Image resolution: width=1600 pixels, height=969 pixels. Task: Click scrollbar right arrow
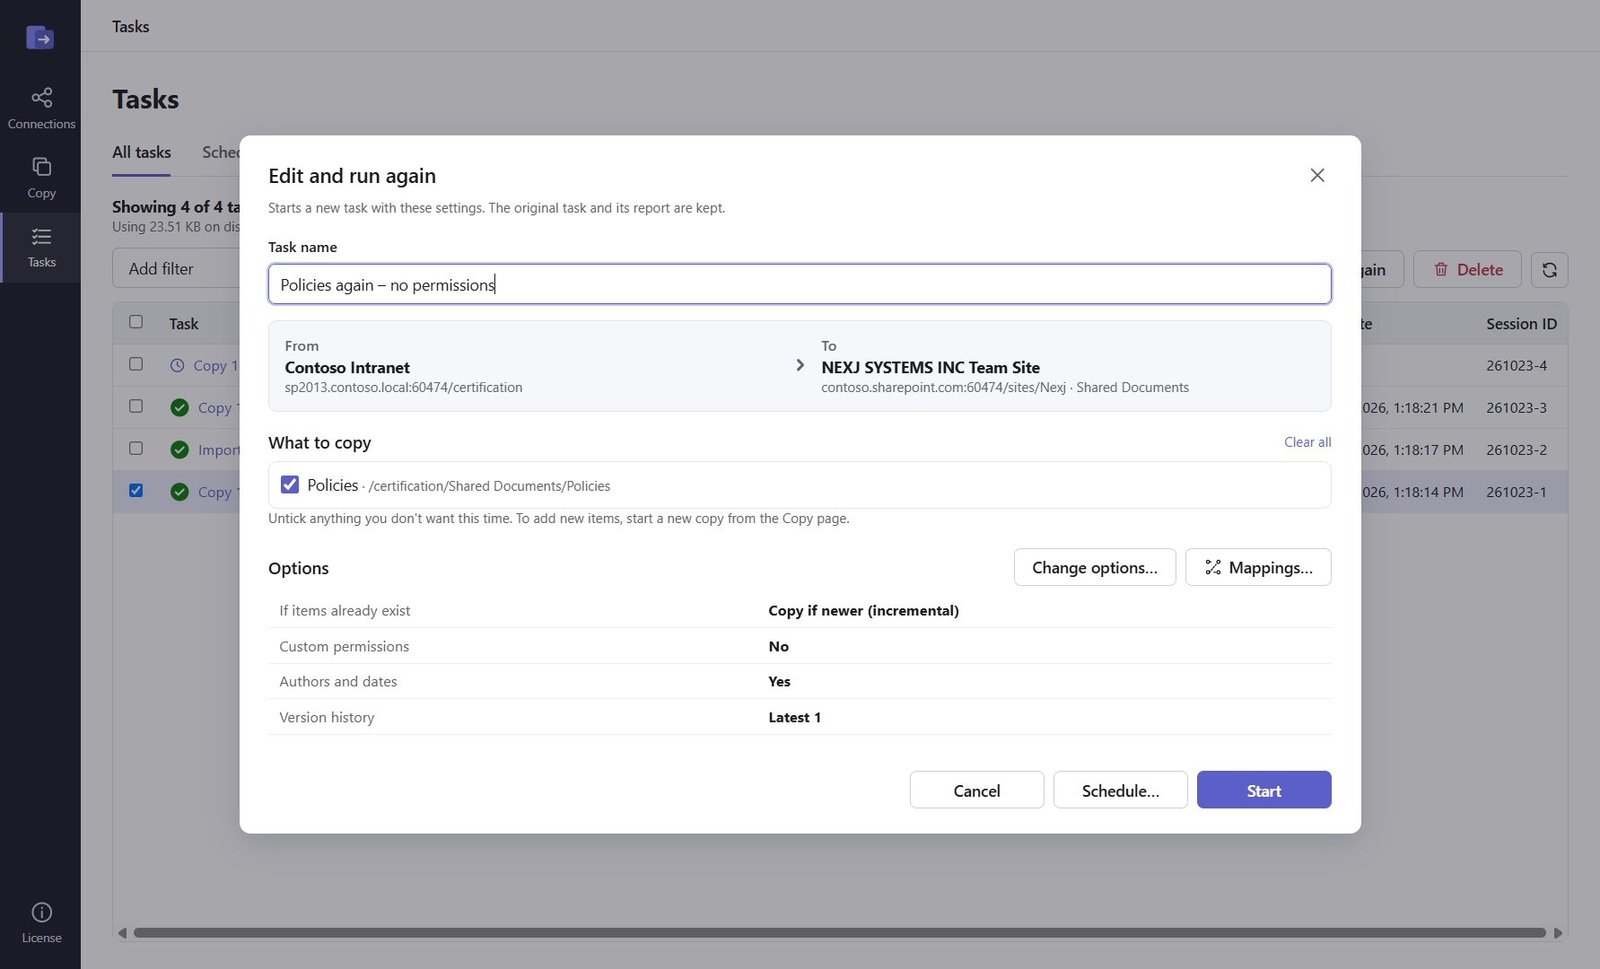[x=1557, y=933]
